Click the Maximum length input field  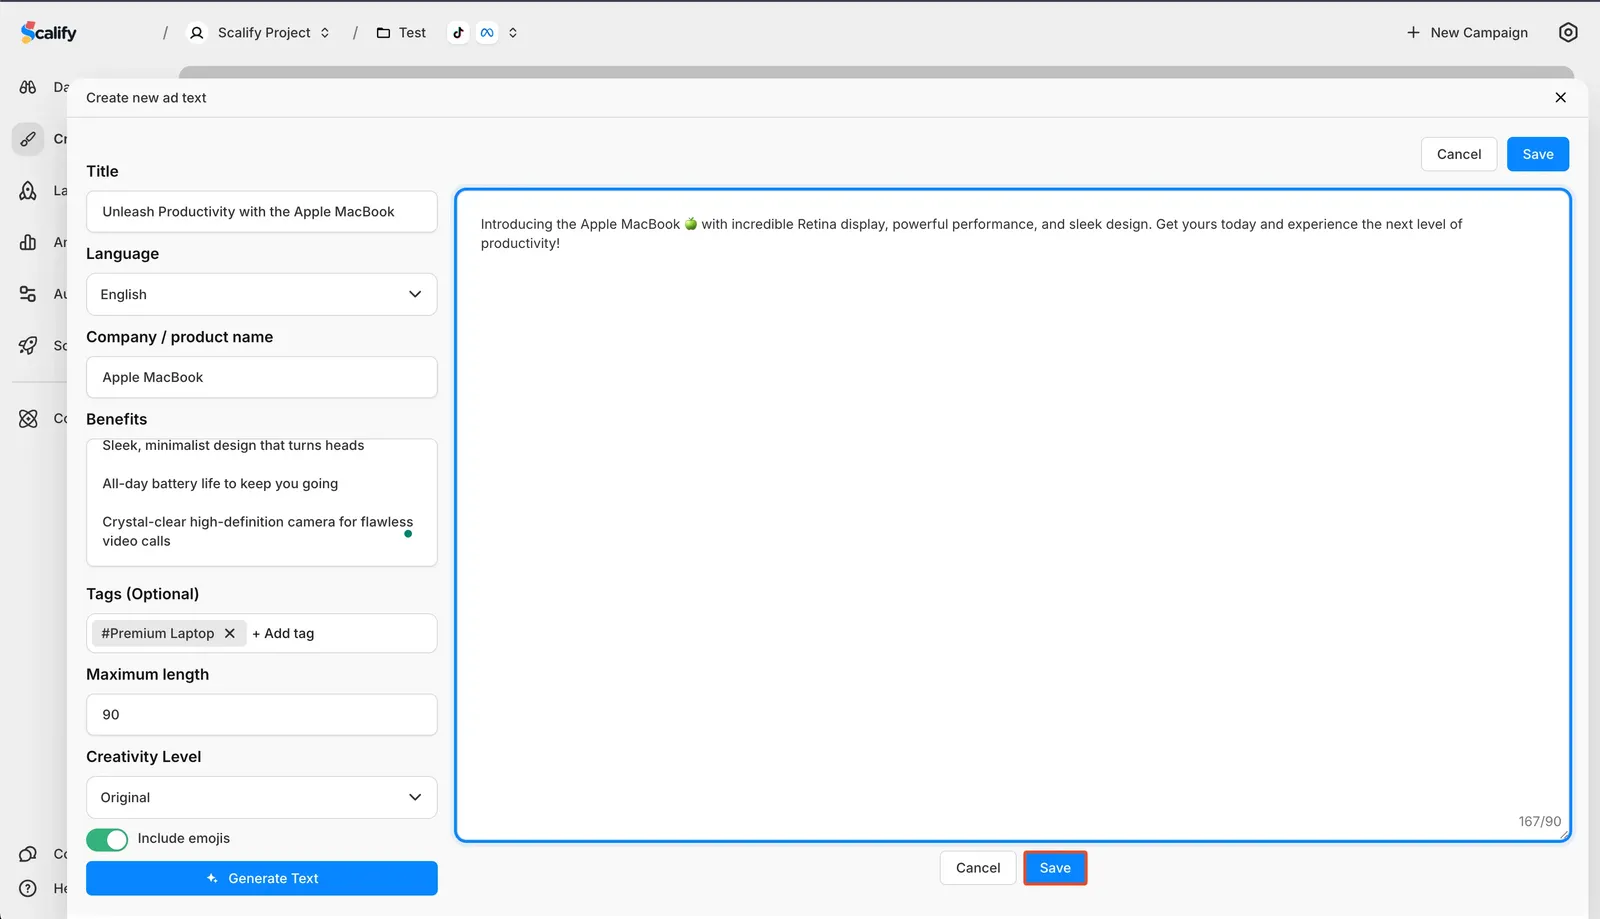click(261, 715)
